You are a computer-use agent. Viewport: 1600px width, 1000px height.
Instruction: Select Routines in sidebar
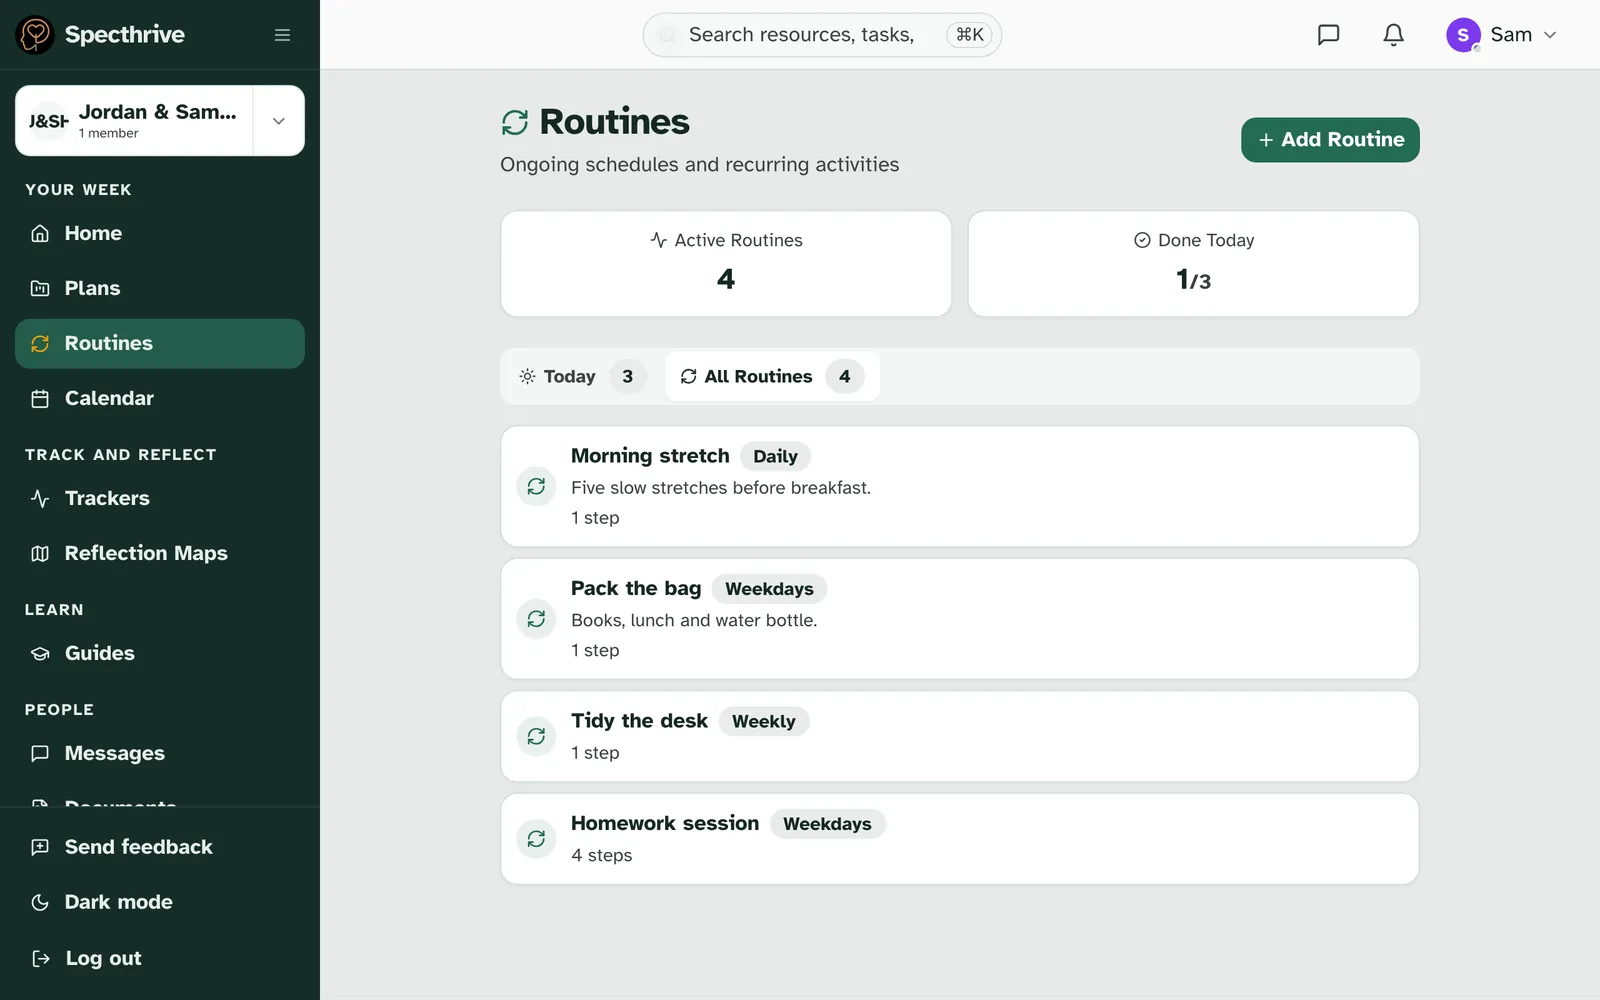pyautogui.click(x=160, y=344)
